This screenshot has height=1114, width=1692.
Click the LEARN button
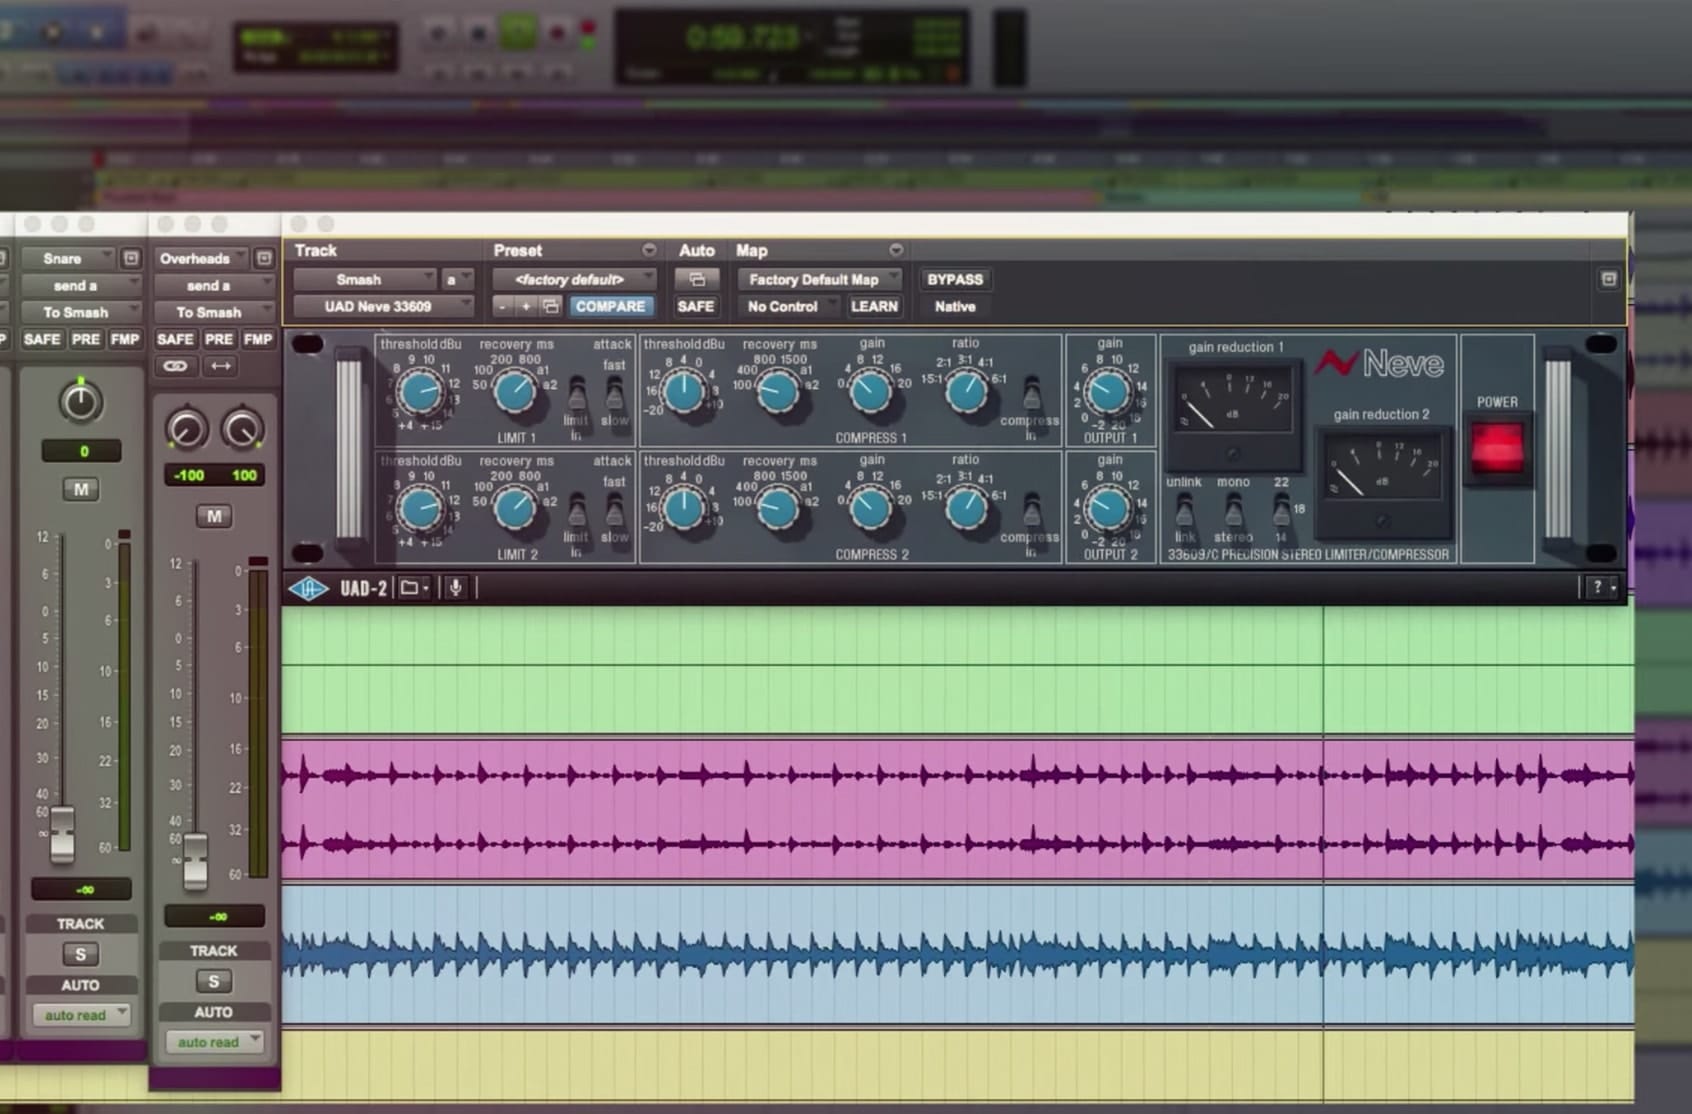[873, 306]
